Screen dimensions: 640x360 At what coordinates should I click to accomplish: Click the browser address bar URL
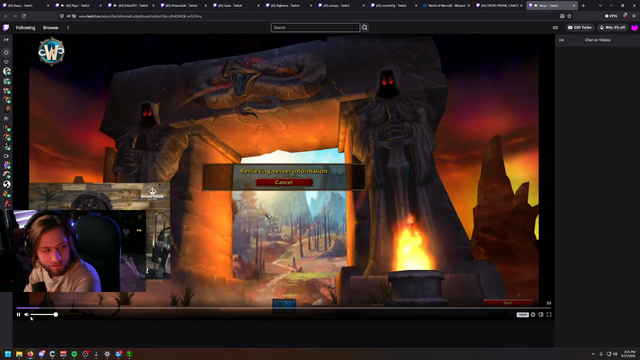[140, 16]
